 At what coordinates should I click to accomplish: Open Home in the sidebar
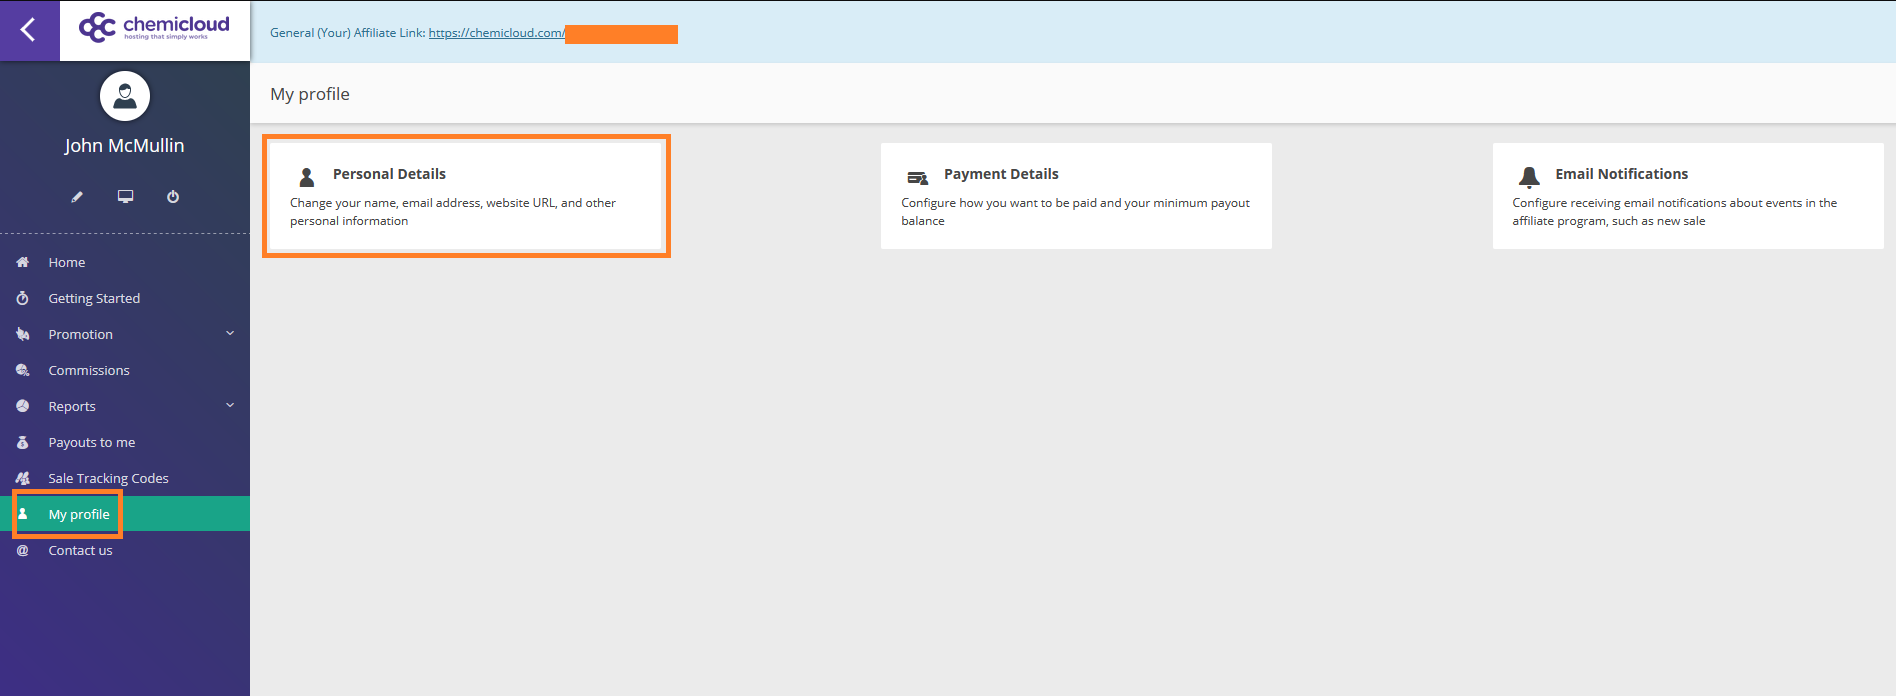67,262
